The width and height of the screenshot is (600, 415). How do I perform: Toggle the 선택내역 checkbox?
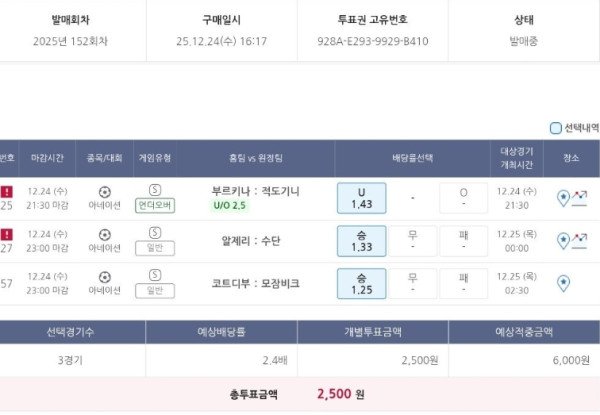click(556, 128)
